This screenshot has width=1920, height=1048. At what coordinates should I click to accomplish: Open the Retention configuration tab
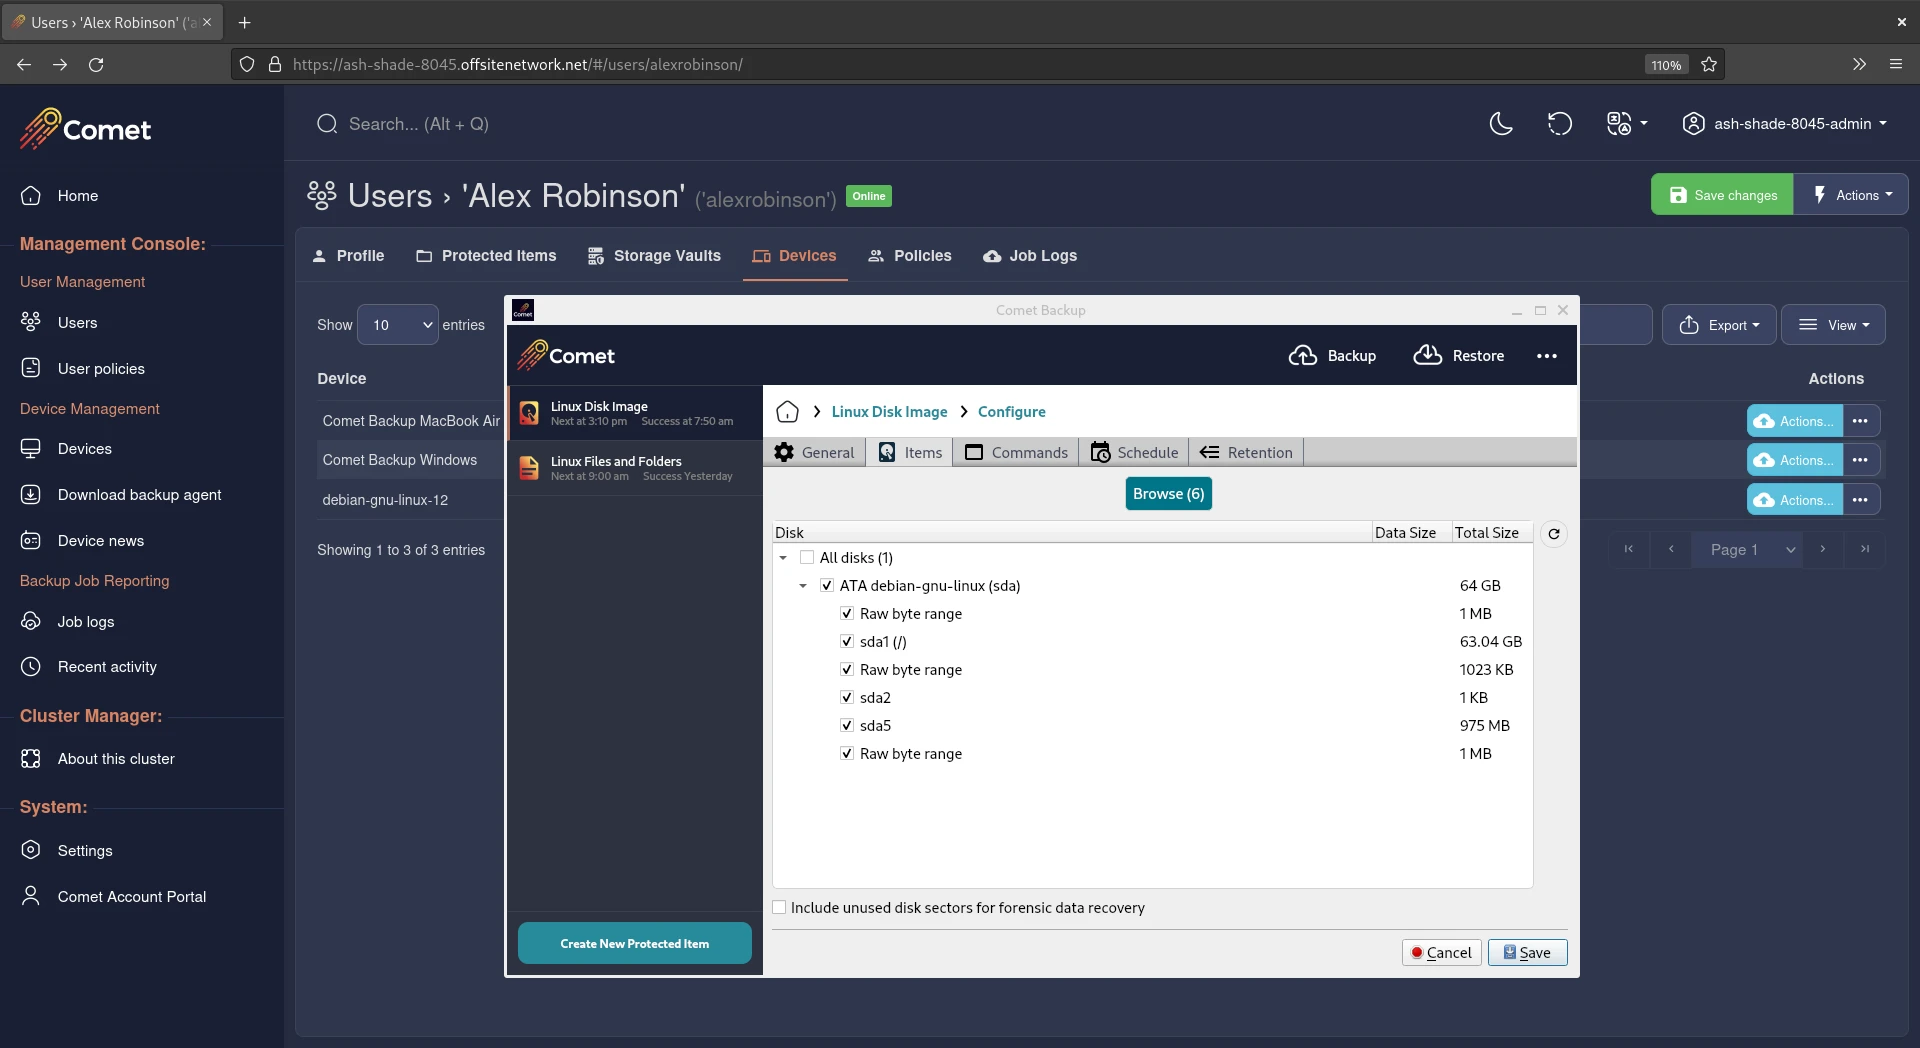point(1246,453)
